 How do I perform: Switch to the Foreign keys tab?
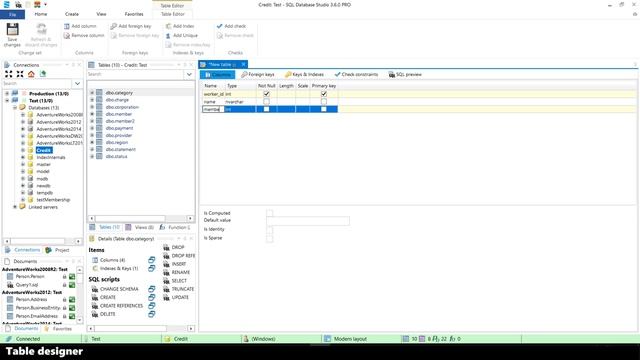258,75
